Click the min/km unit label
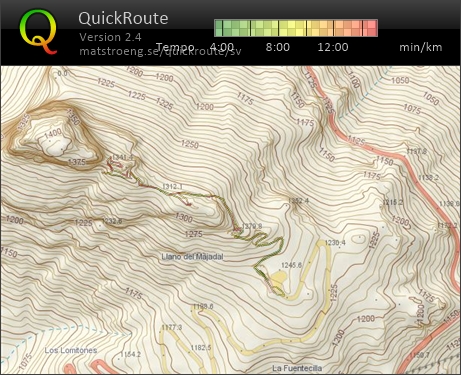The width and height of the screenshot is (461, 375). point(421,47)
